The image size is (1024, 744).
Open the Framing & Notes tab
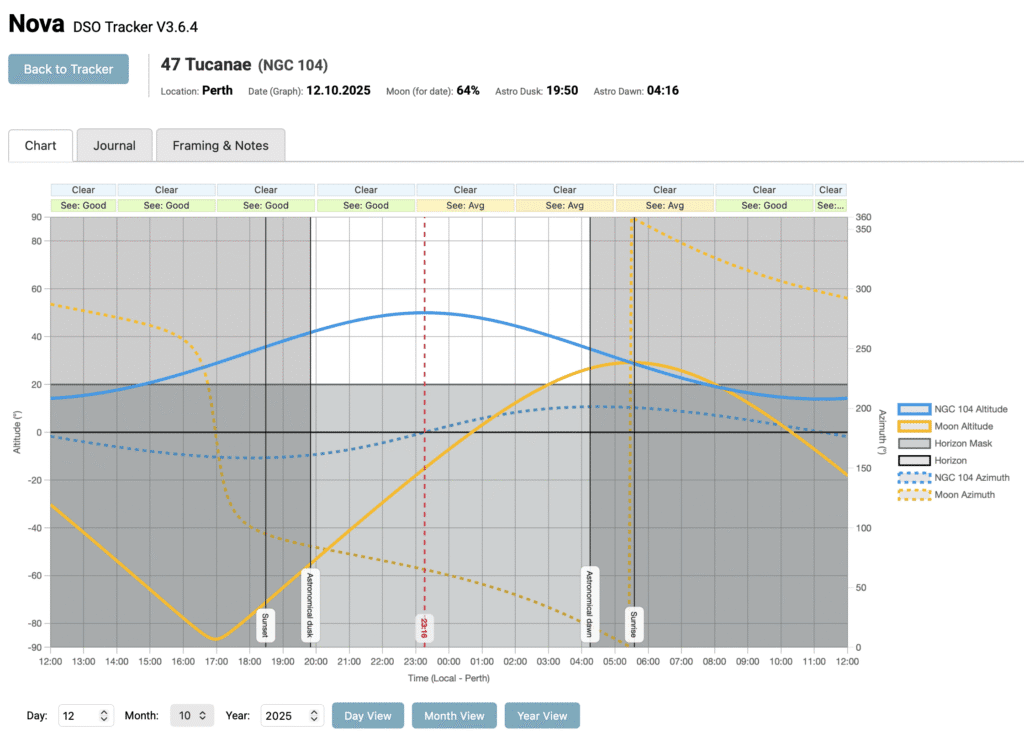220,145
